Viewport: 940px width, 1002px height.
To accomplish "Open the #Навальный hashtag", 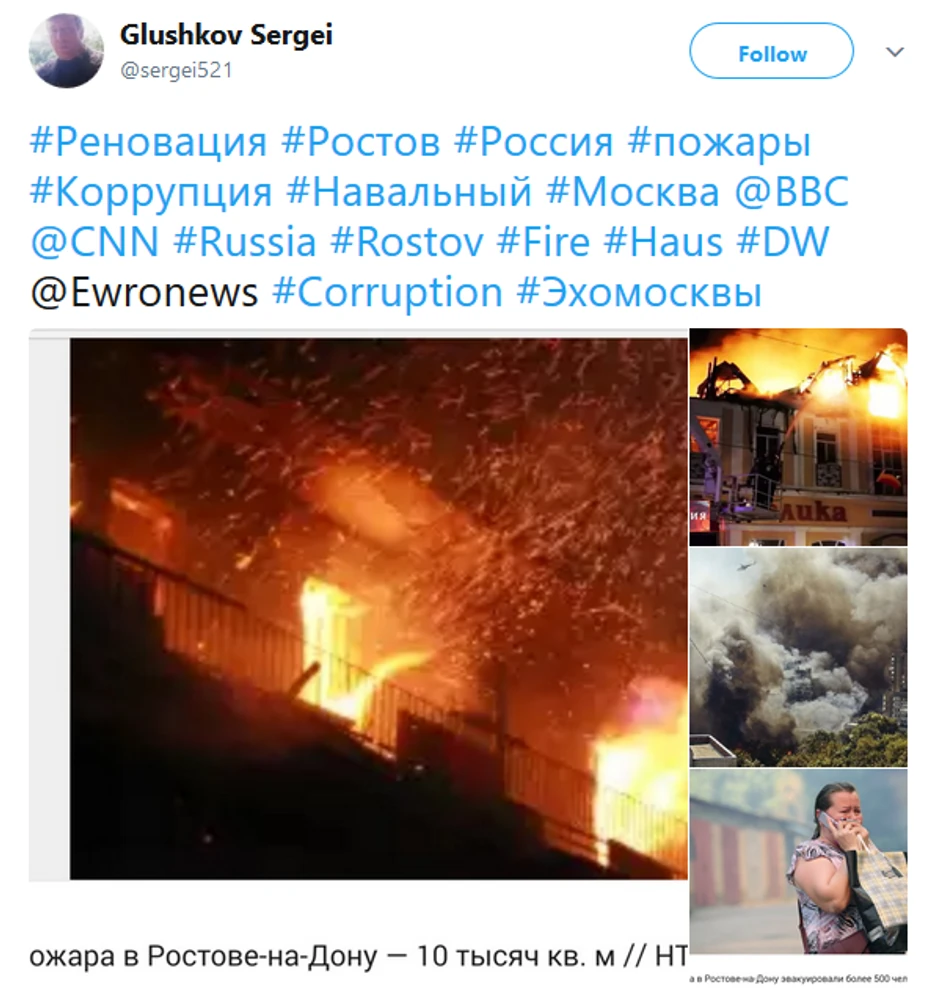I will pos(409,192).
